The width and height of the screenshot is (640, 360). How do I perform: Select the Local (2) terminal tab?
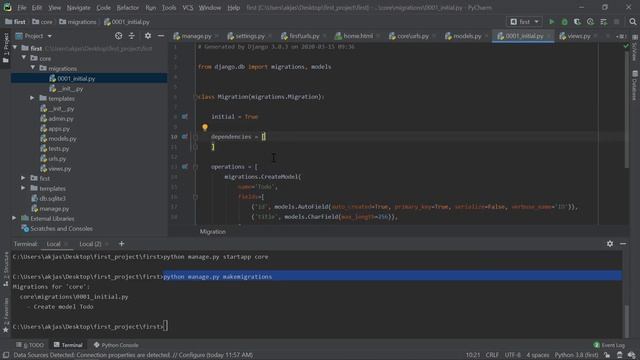[90, 244]
